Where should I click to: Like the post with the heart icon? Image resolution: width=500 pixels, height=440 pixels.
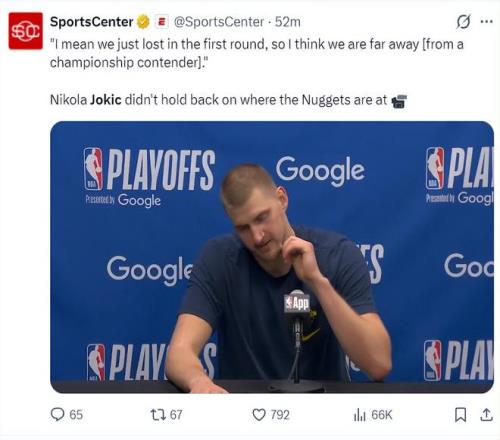click(x=259, y=415)
